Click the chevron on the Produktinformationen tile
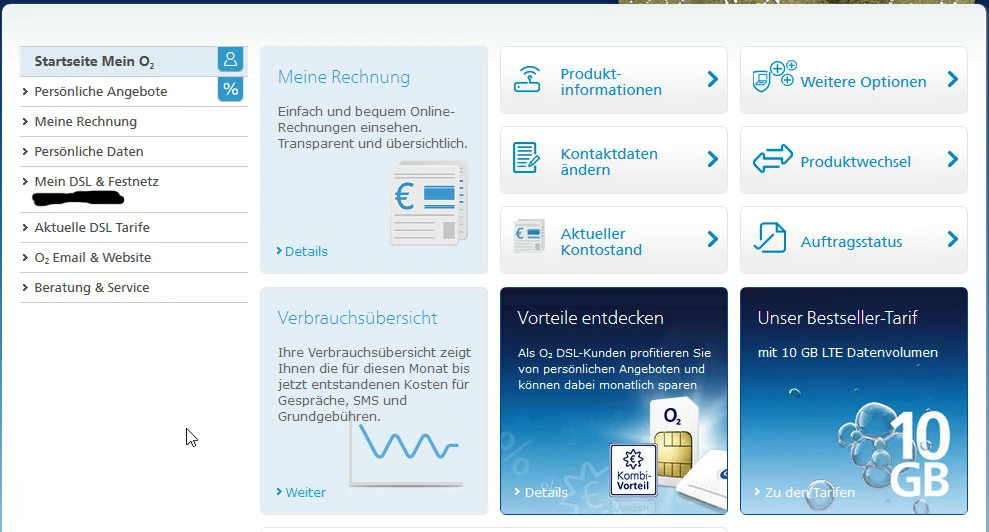 (713, 80)
